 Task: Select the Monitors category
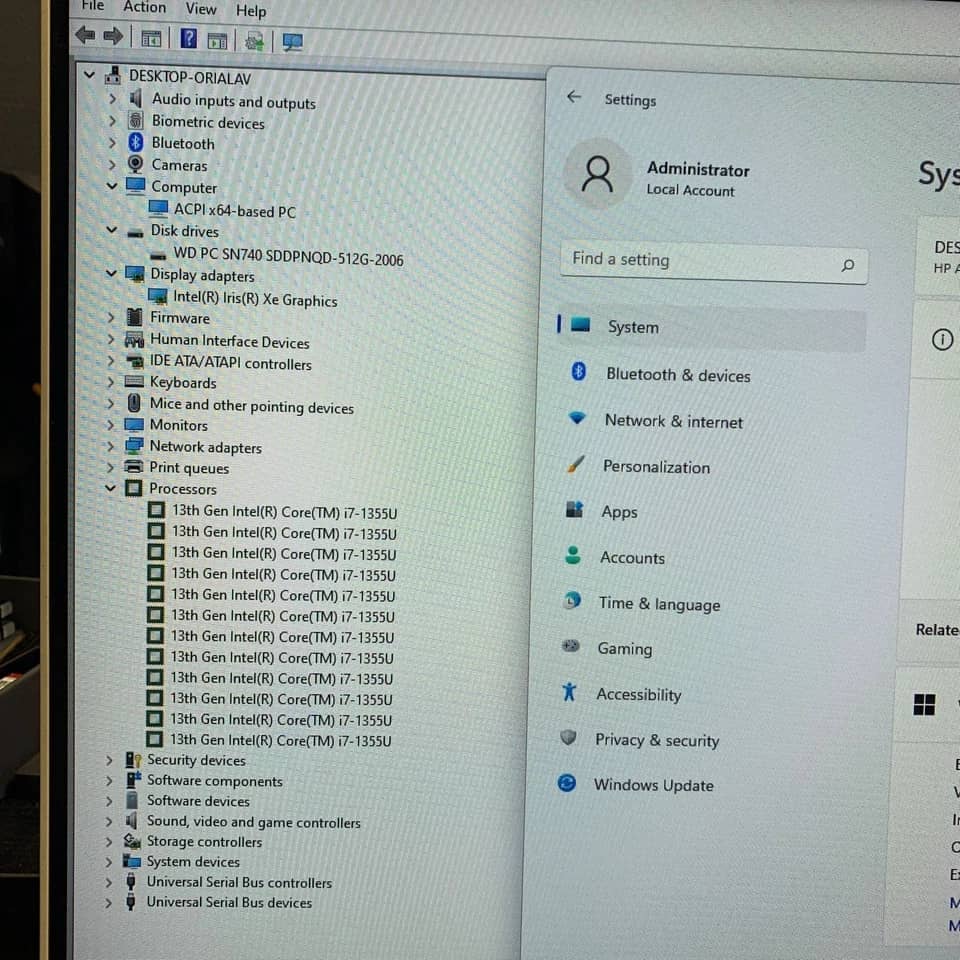pos(179,424)
